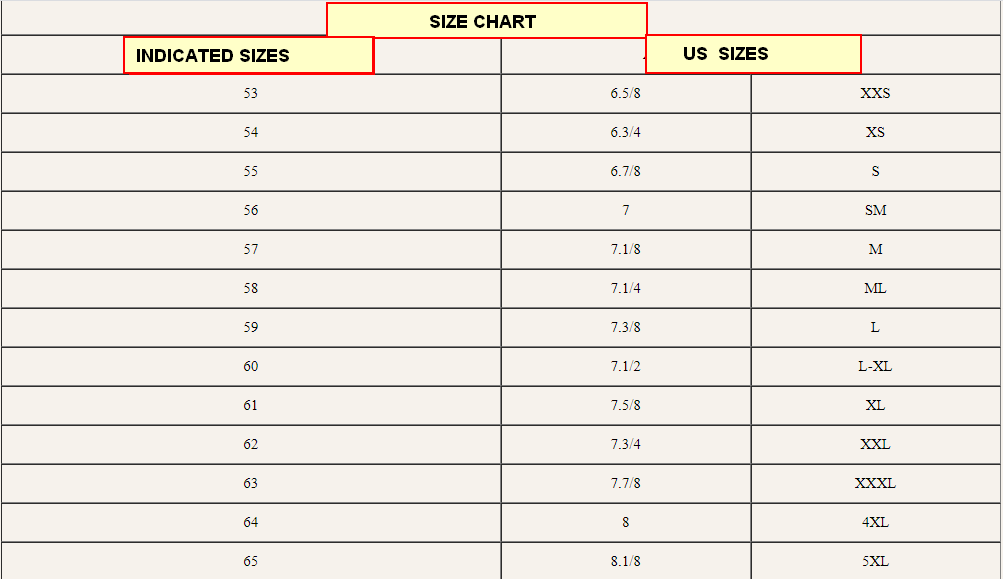Click the XXS size label cell
This screenshot has width=1003, height=579.
click(x=875, y=94)
